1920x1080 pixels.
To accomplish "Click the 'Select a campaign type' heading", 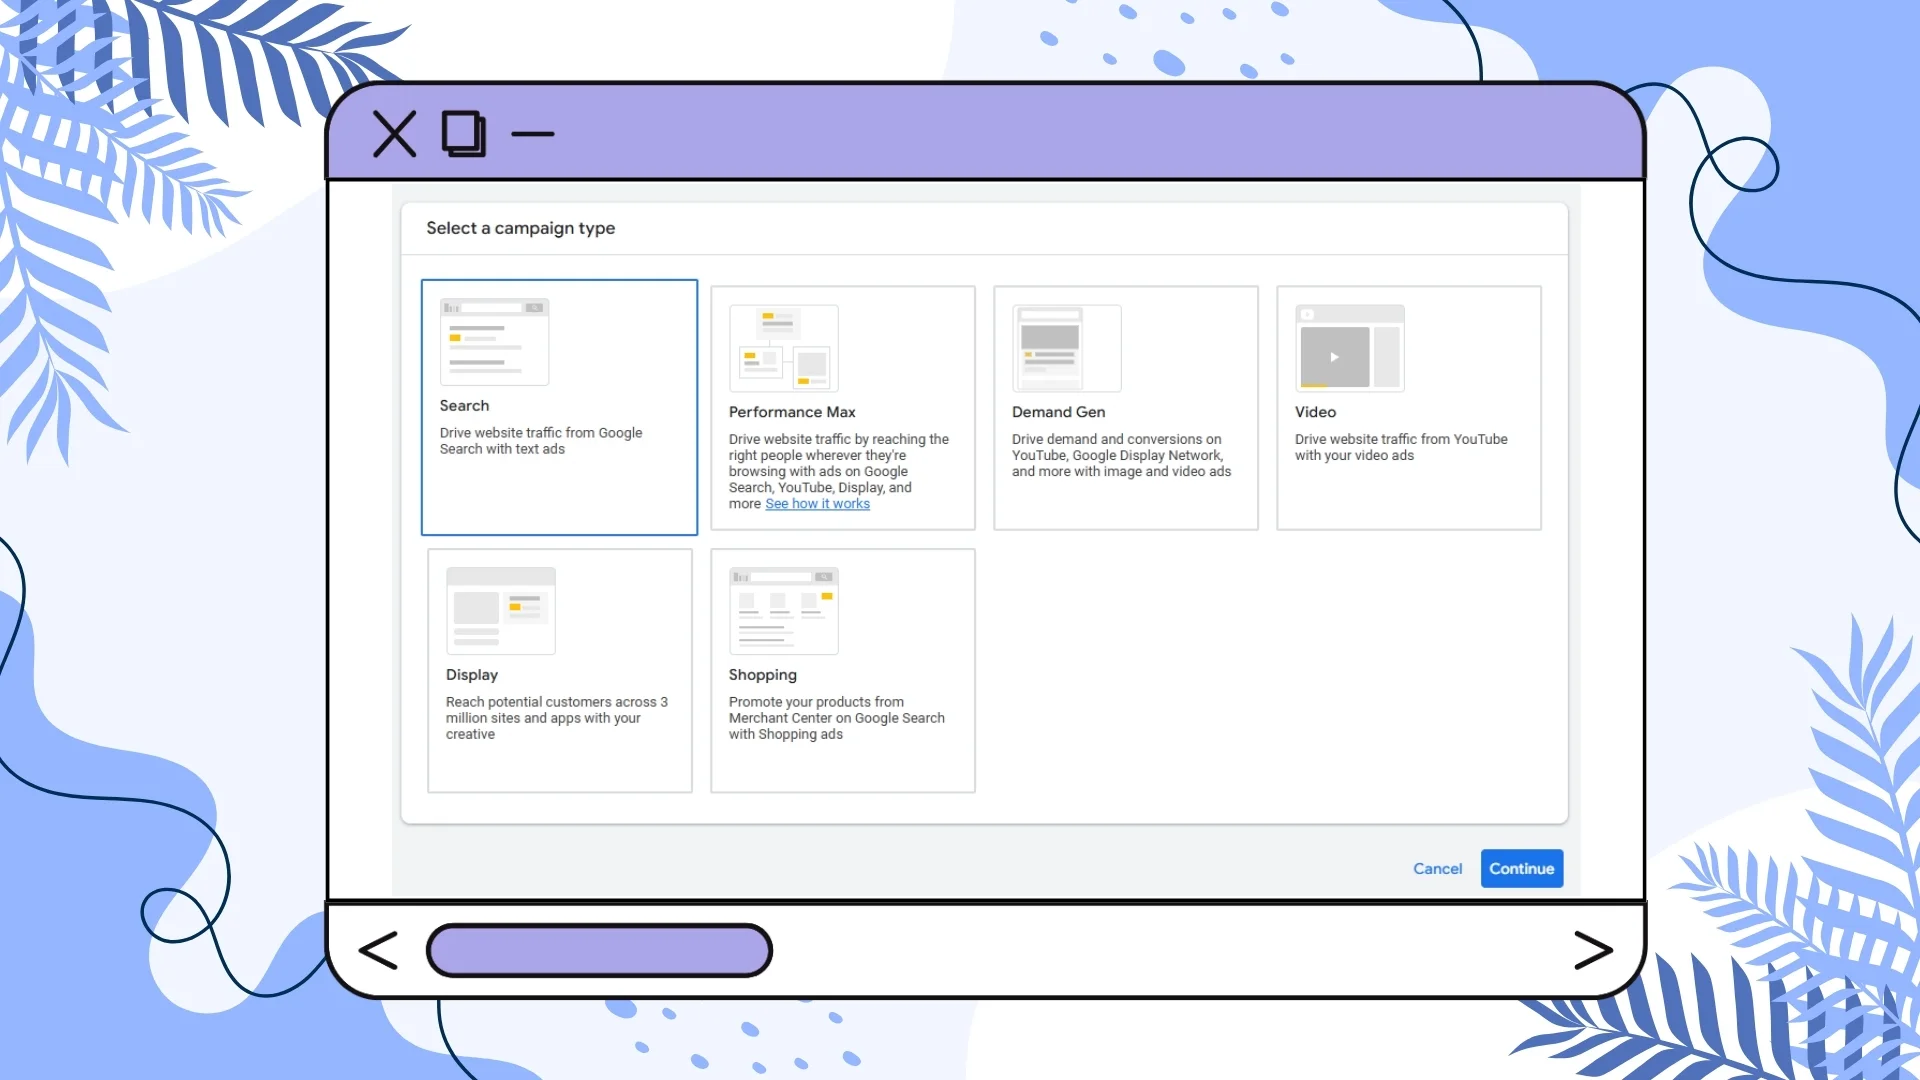I will click(x=520, y=228).
